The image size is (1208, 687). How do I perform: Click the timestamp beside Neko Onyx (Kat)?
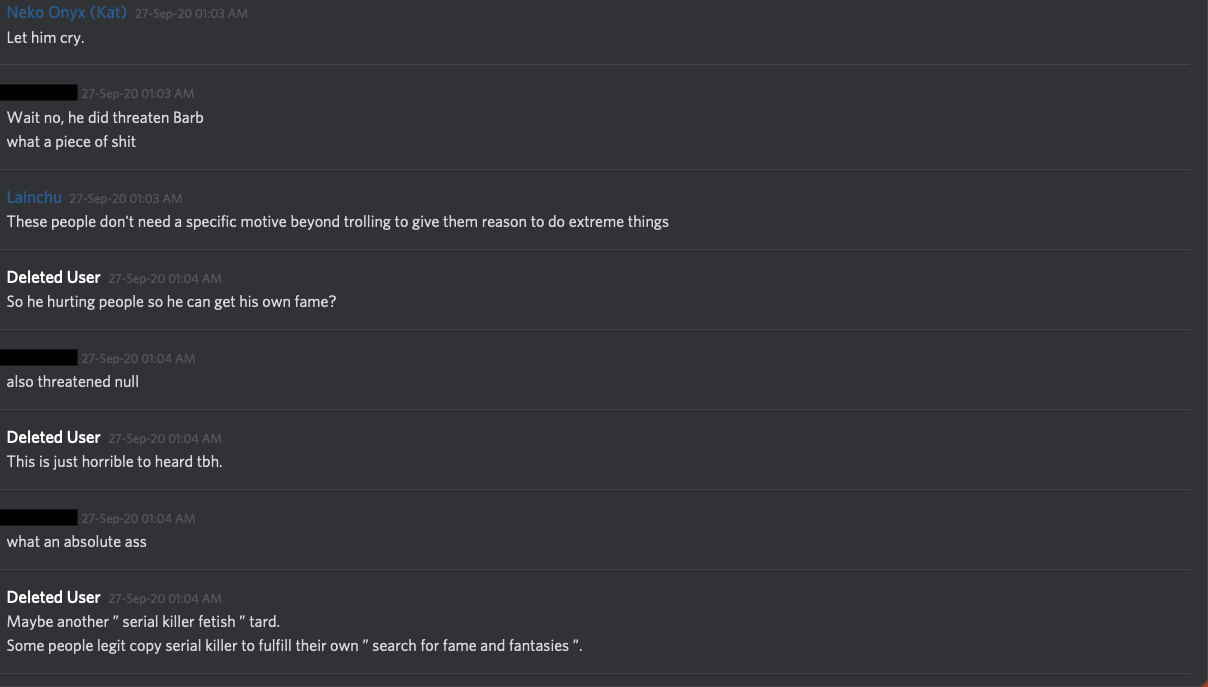(x=191, y=14)
